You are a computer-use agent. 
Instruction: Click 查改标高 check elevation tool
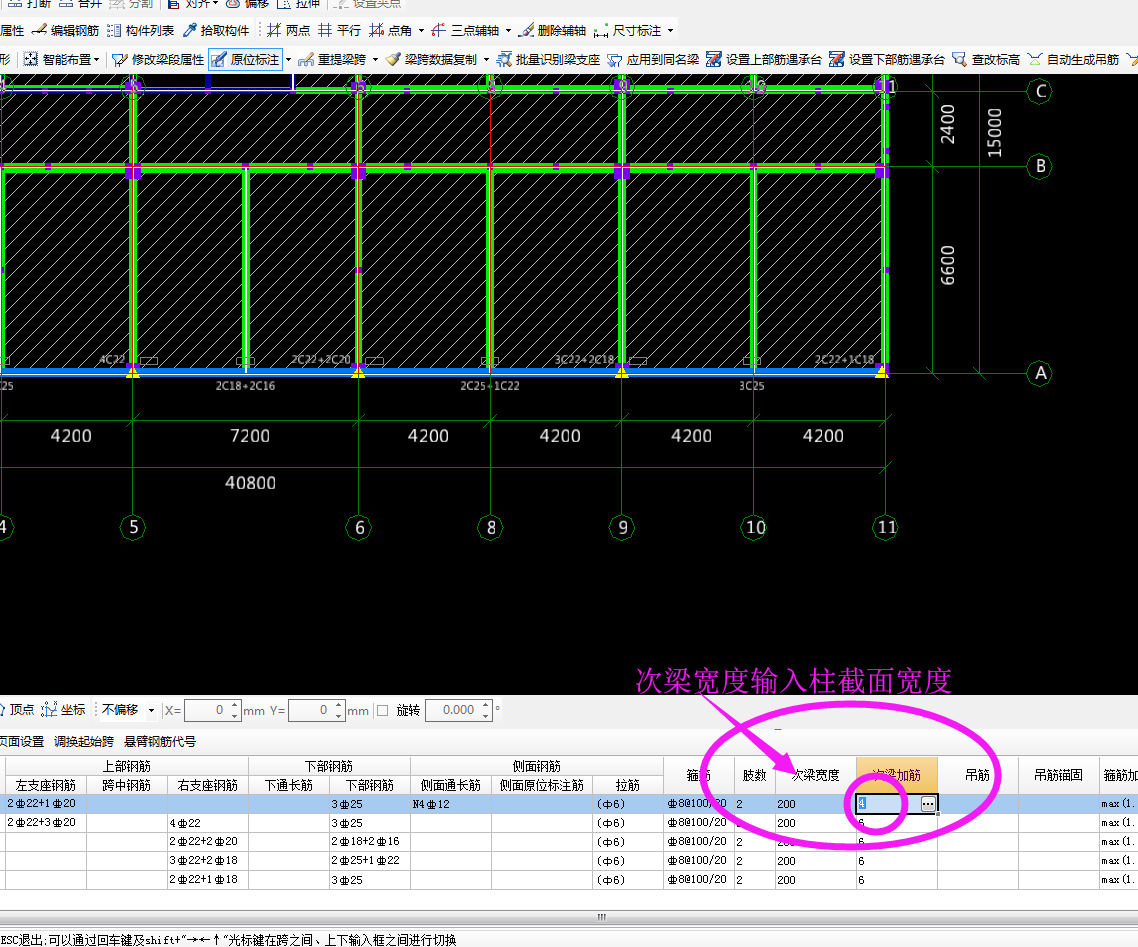point(986,60)
